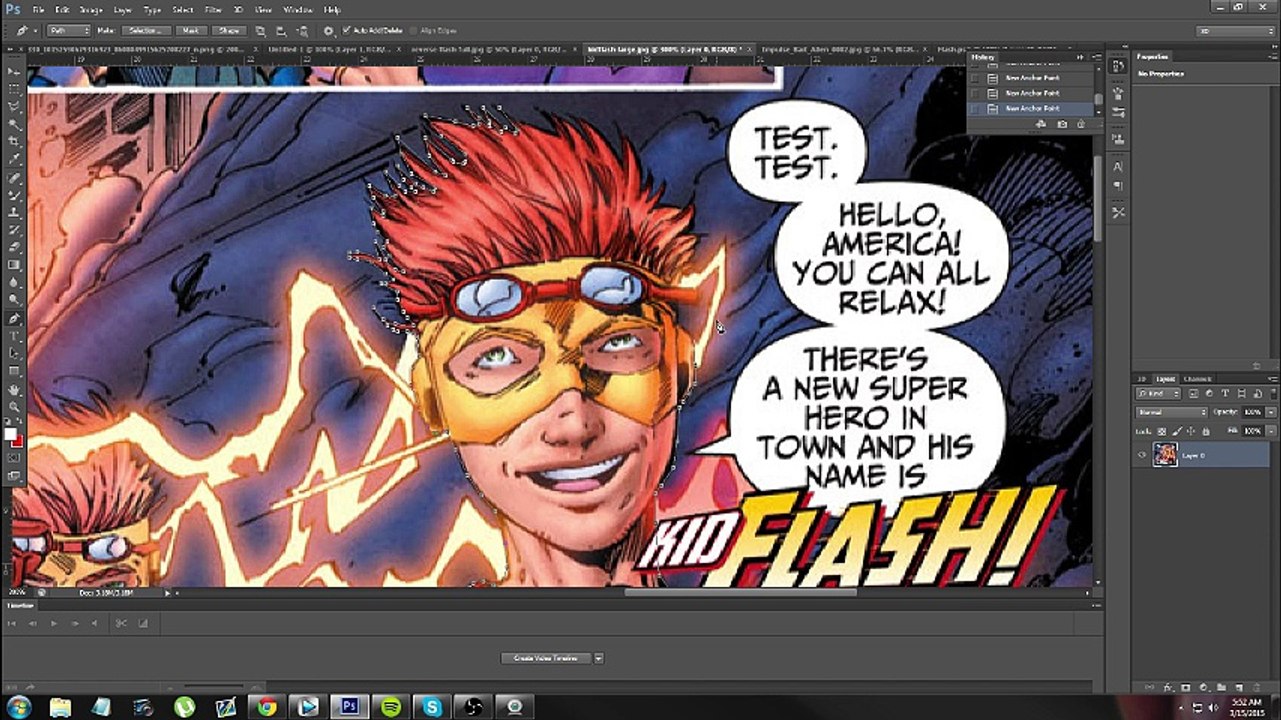Select the Lasso tool
The width and height of the screenshot is (1281, 720).
[14, 106]
